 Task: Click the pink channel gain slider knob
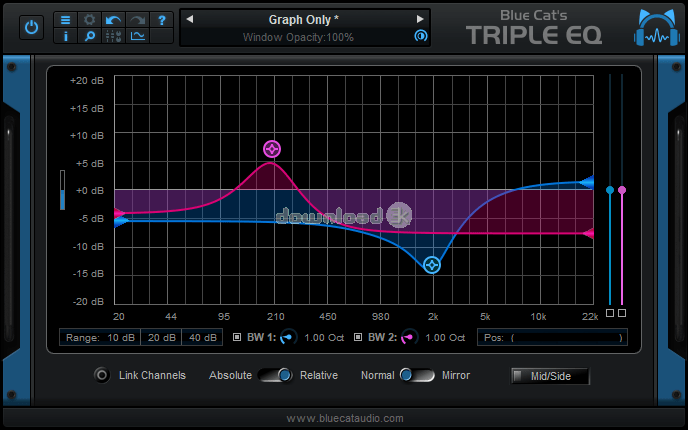click(x=622, y=190)
